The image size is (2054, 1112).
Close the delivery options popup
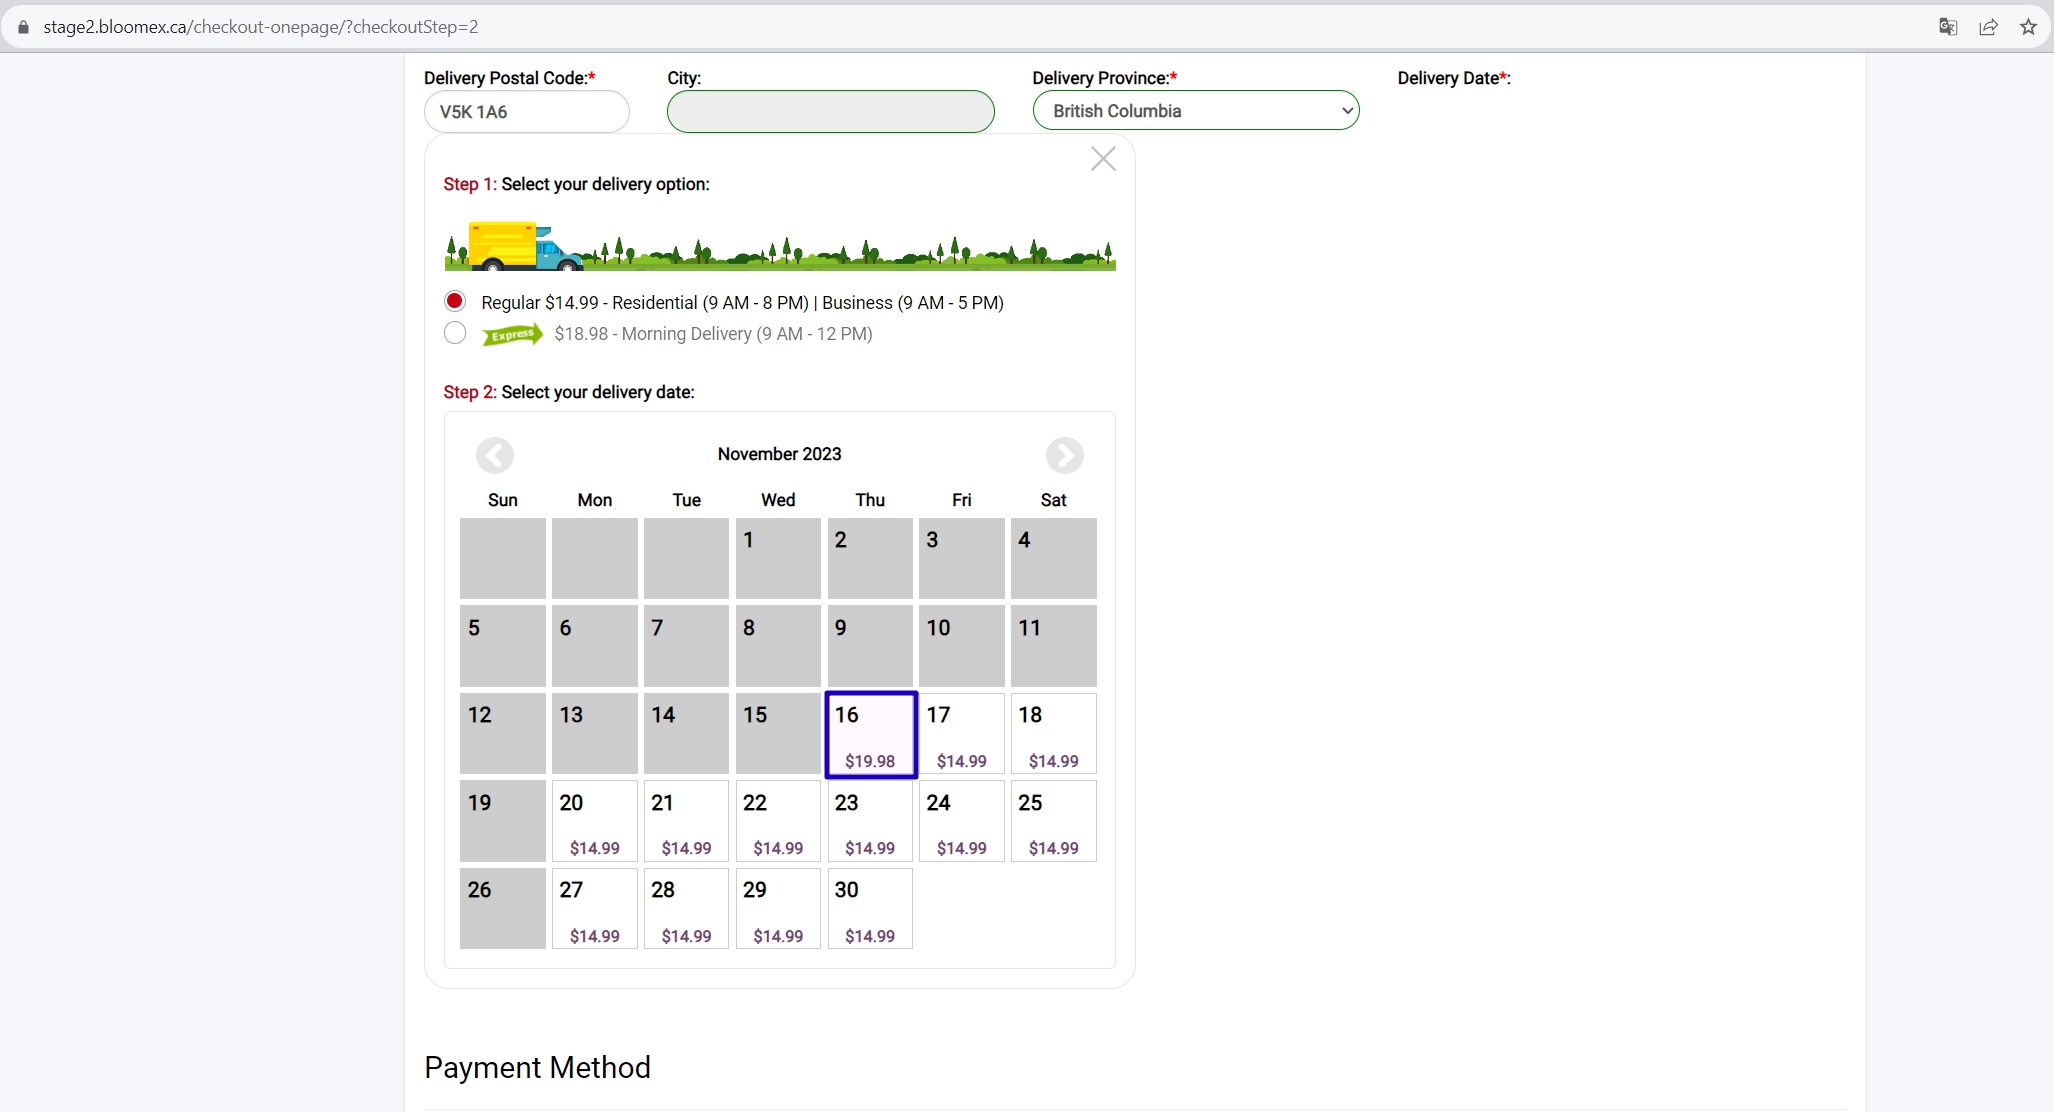(x=1103, y=159)
